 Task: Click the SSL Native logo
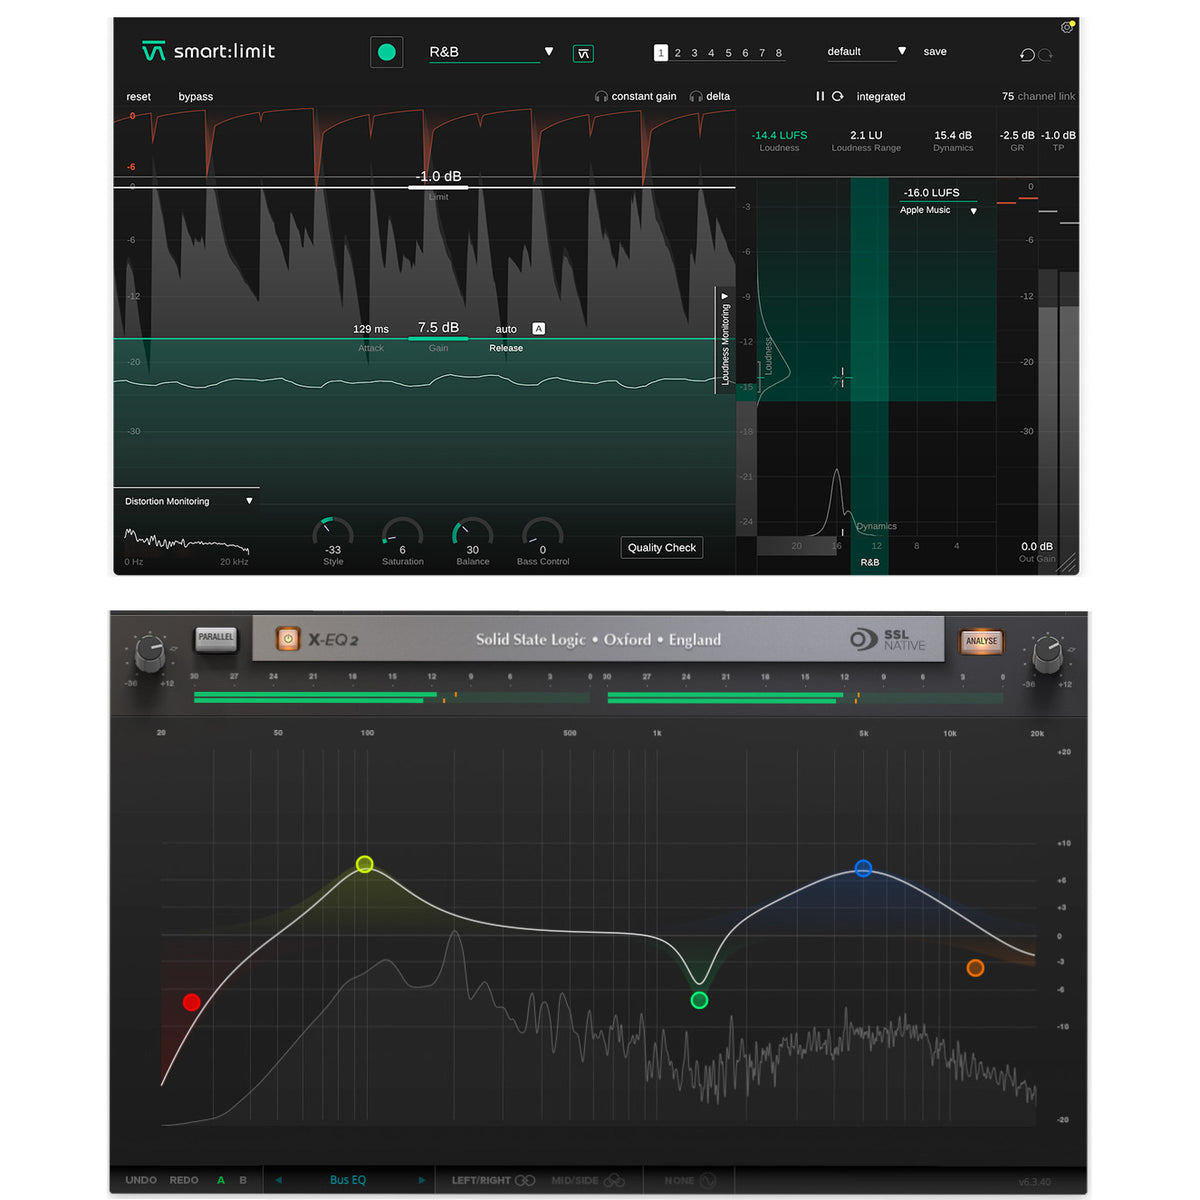coord(888,640)
